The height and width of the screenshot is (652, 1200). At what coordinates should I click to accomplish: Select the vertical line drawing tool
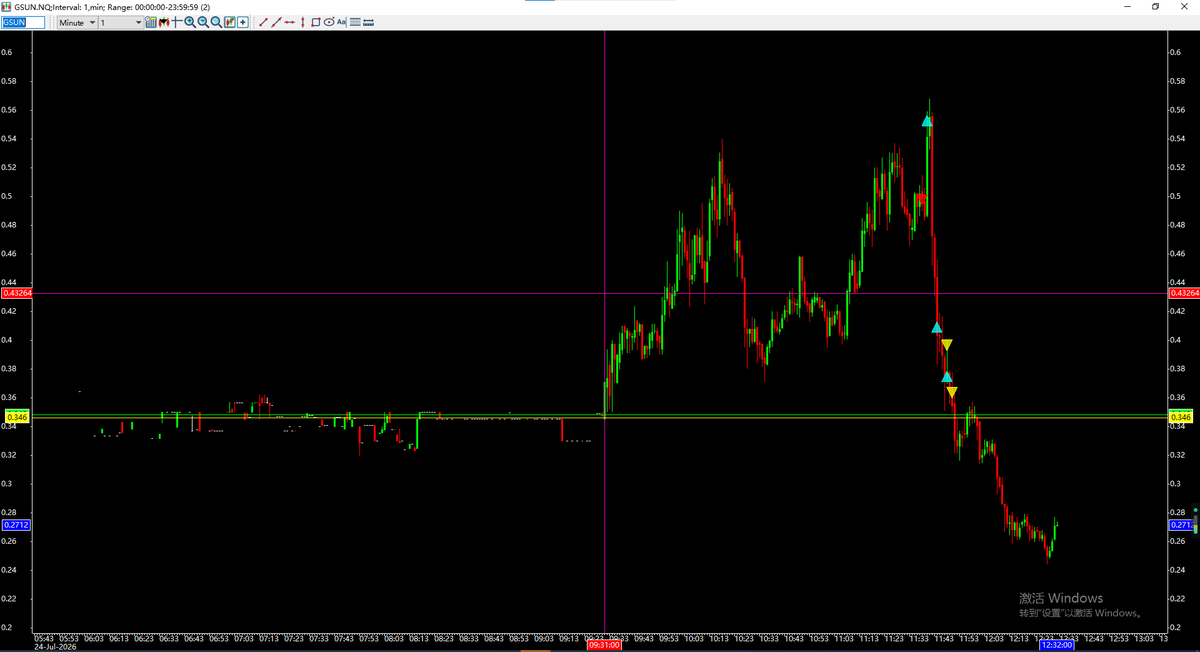click(x=303, y=22)
